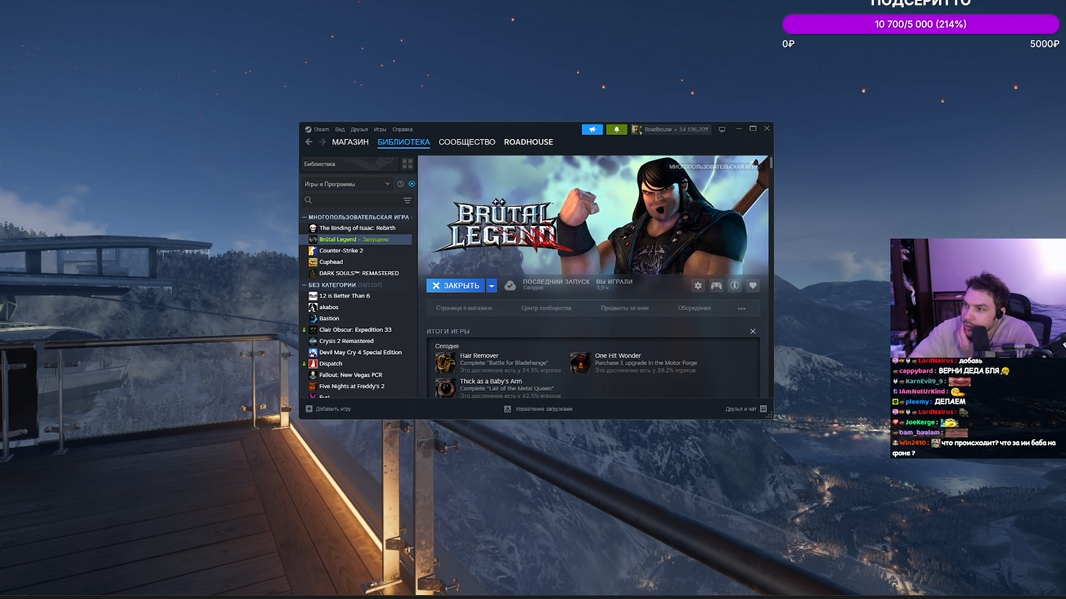Viewport: 1066px width, 599px height.
Task: Click the cloud sync status icon
Action: tap(510, 286)
